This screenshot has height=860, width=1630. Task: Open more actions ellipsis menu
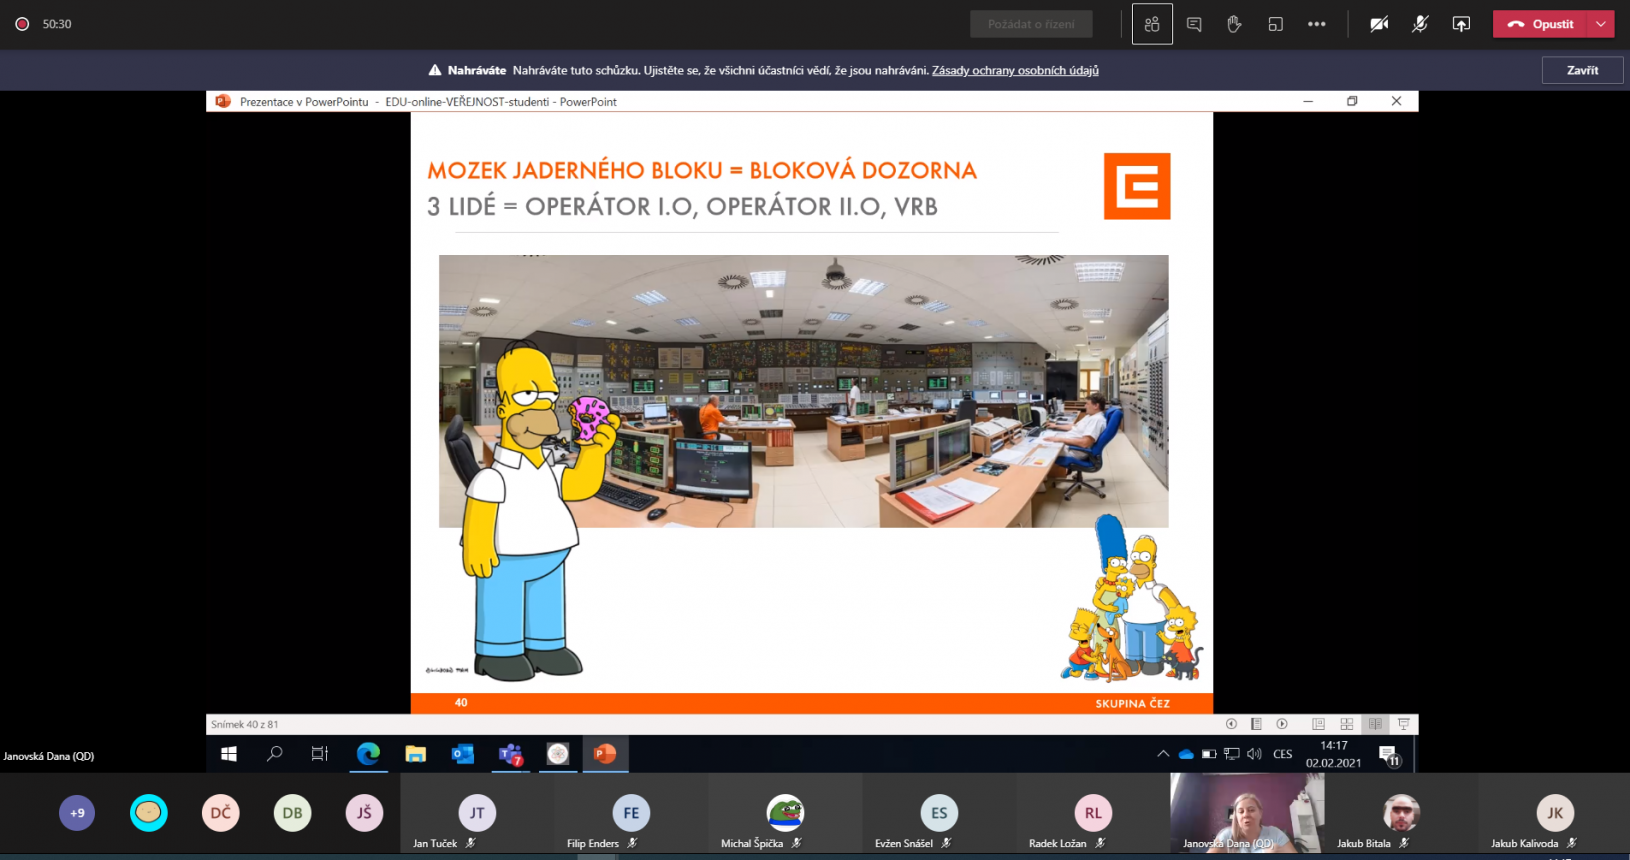[x=1316, y=24]
